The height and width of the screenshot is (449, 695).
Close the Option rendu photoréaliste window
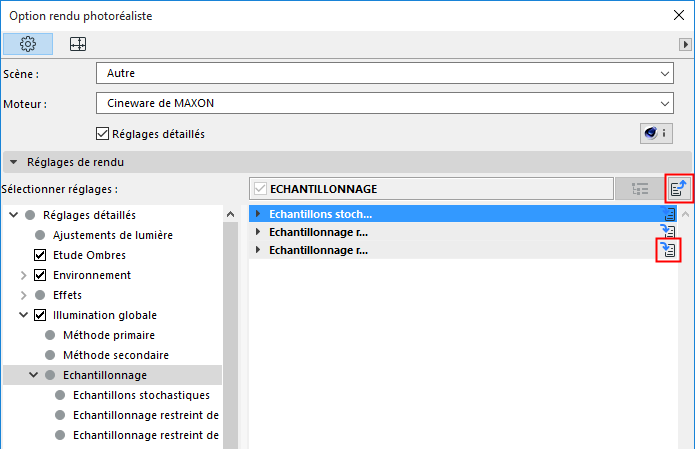pos(679,16)
